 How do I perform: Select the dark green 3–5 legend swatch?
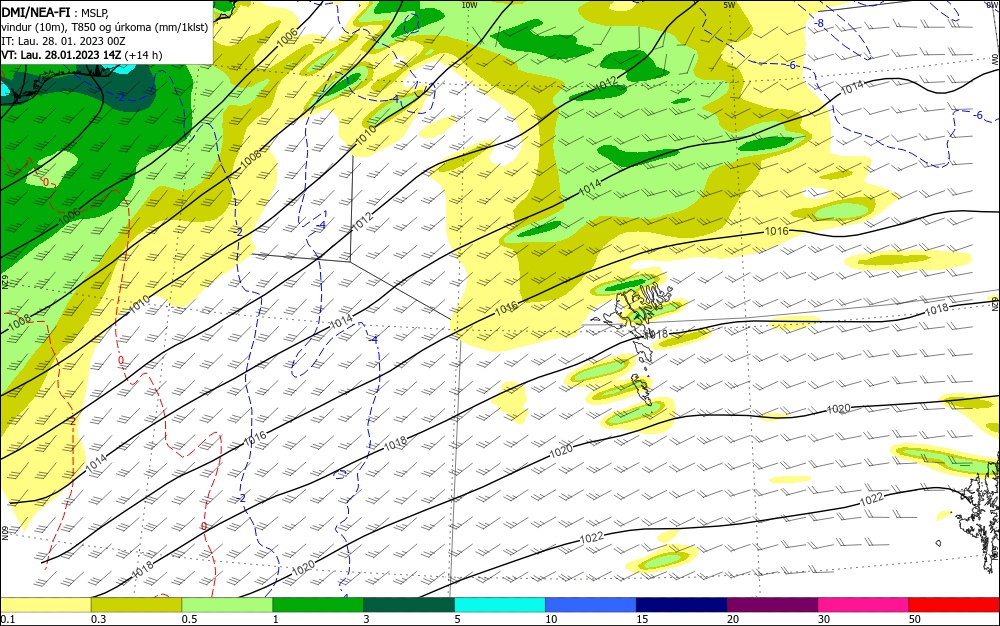pos(409,605)
